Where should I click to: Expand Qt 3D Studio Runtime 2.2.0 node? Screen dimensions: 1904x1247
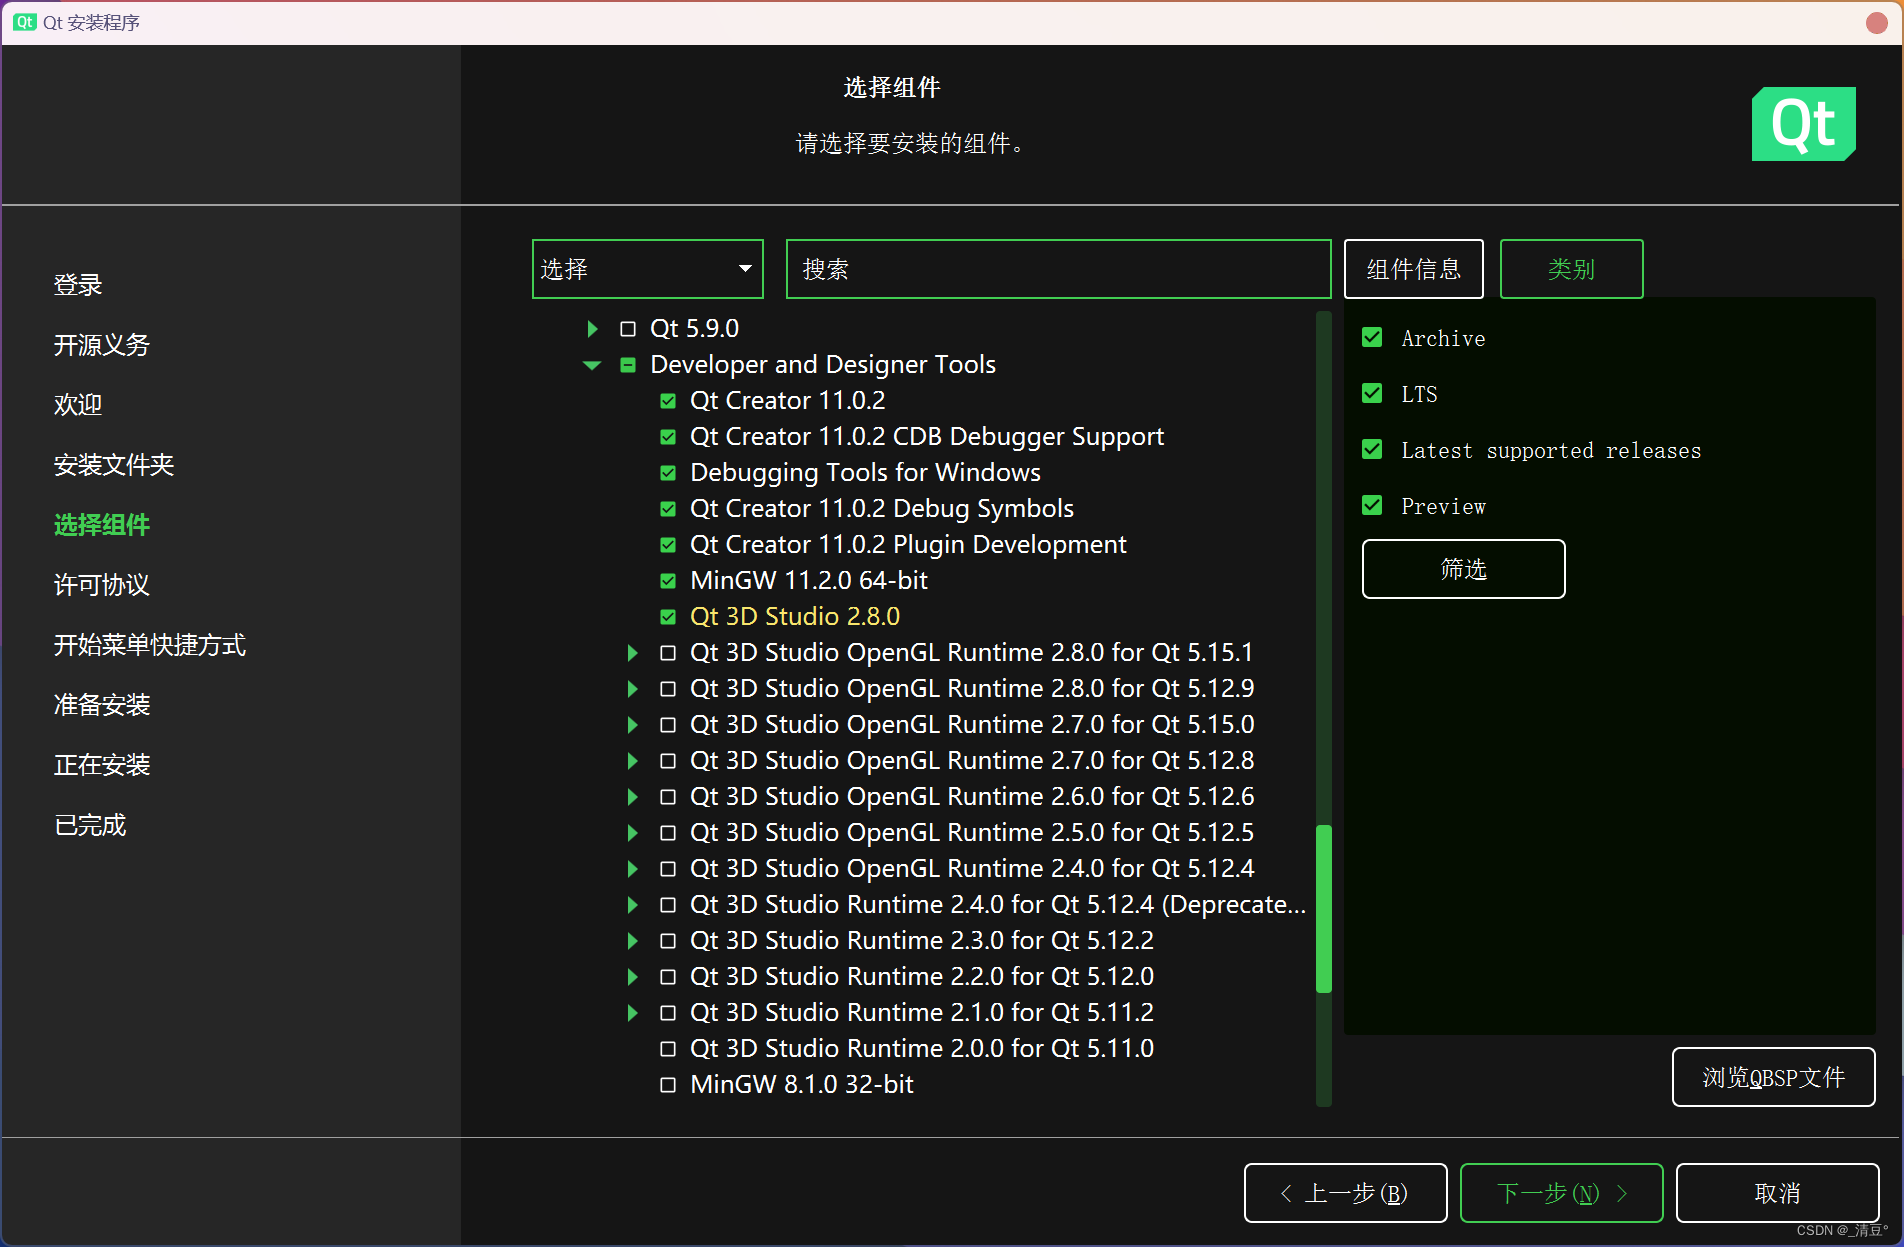pyautogui.click(x=632, y=977)
